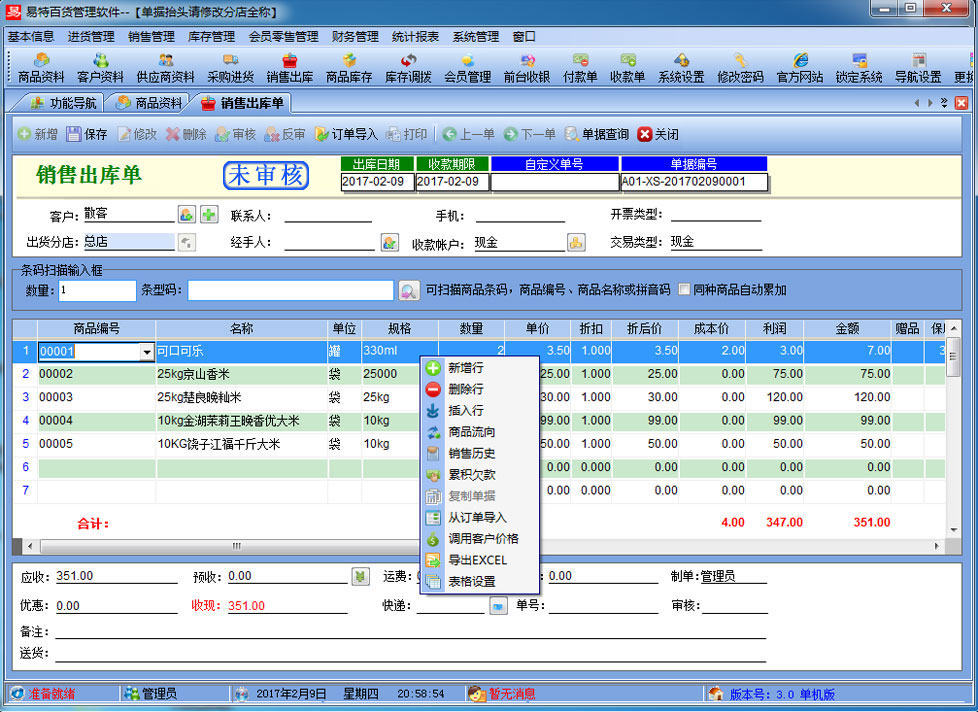Enable 同种商品自动累加 checkbox
The image size is (978, 712).
tap(684, 290)
